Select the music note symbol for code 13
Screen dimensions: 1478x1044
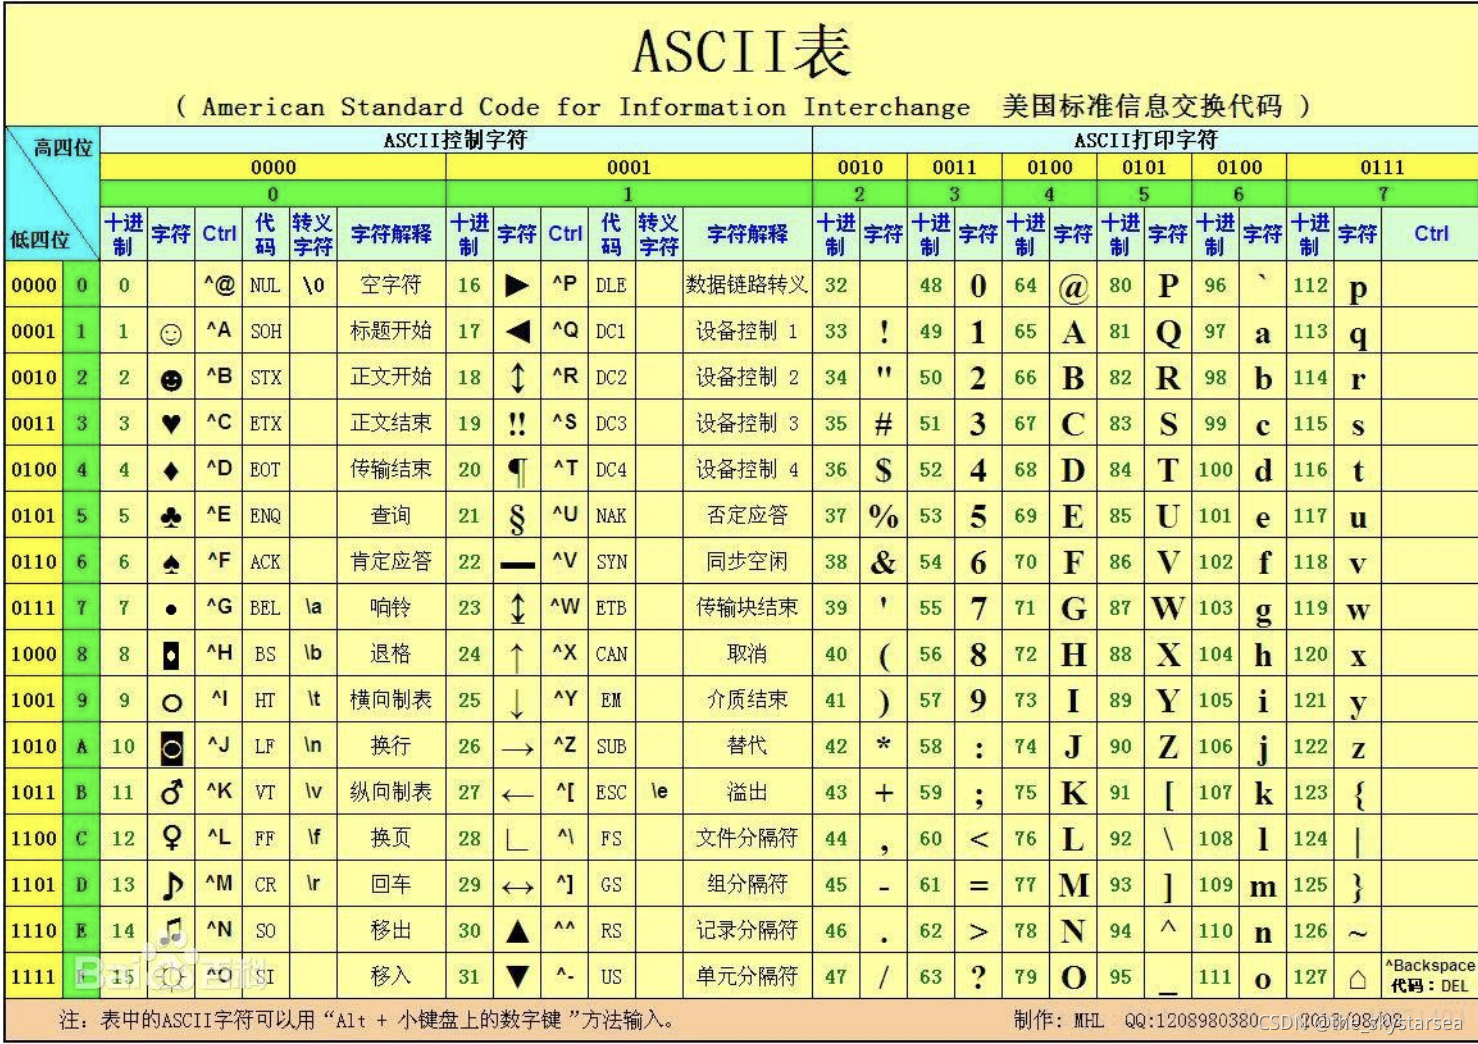click(x=172, y=885)
